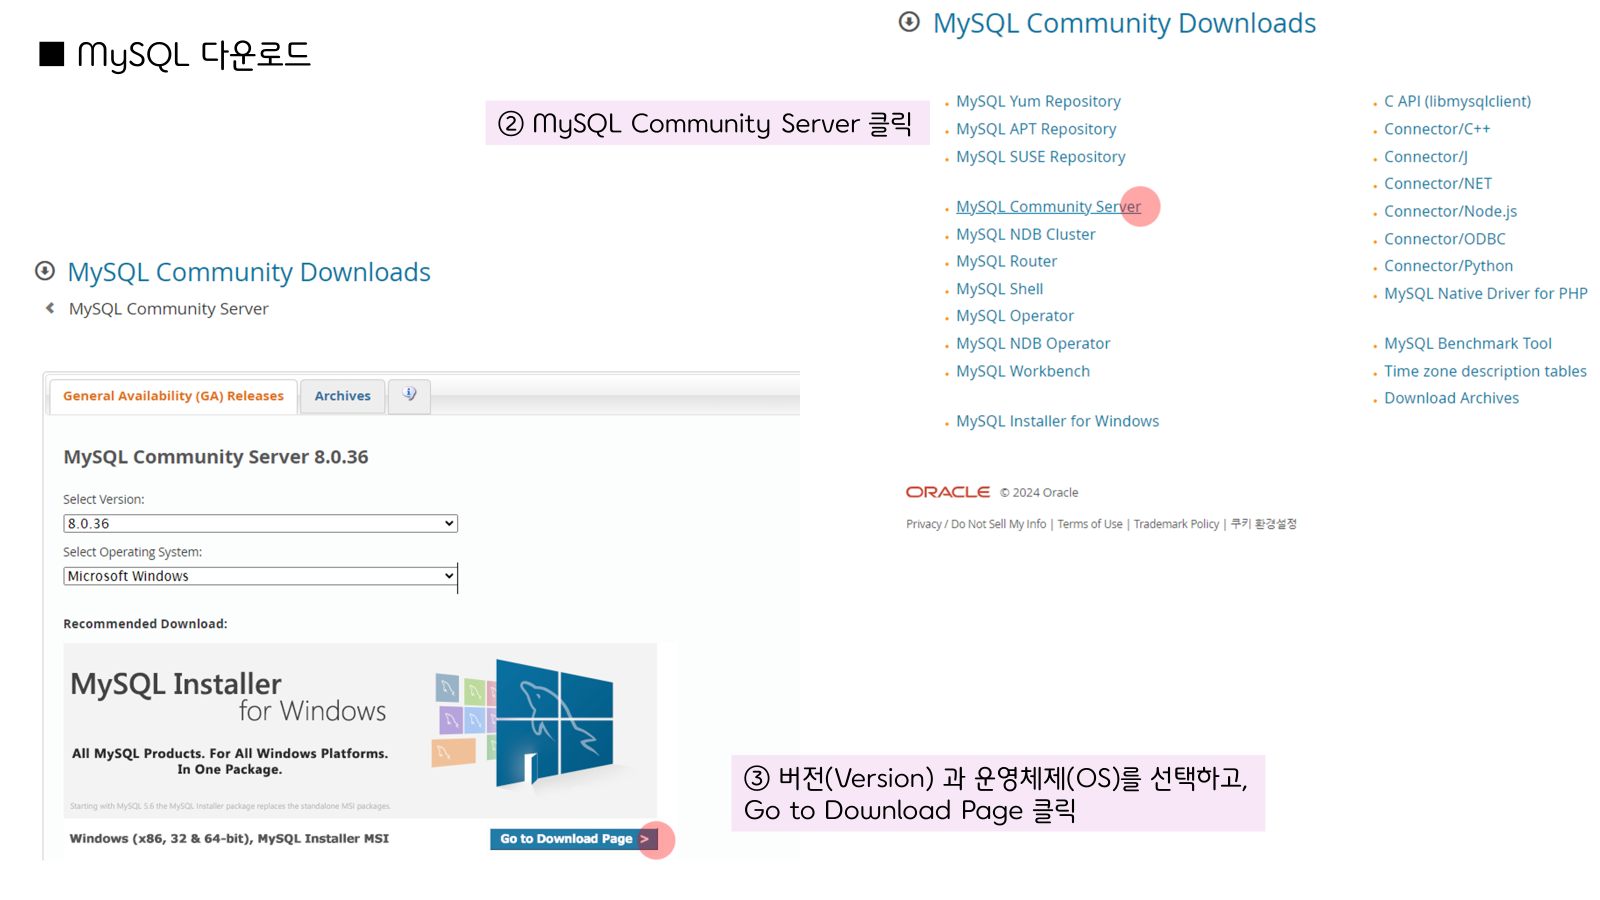Open the MySQL Shell link
The height and width of the screenshot is (900, 1600).
coord(999,289)
